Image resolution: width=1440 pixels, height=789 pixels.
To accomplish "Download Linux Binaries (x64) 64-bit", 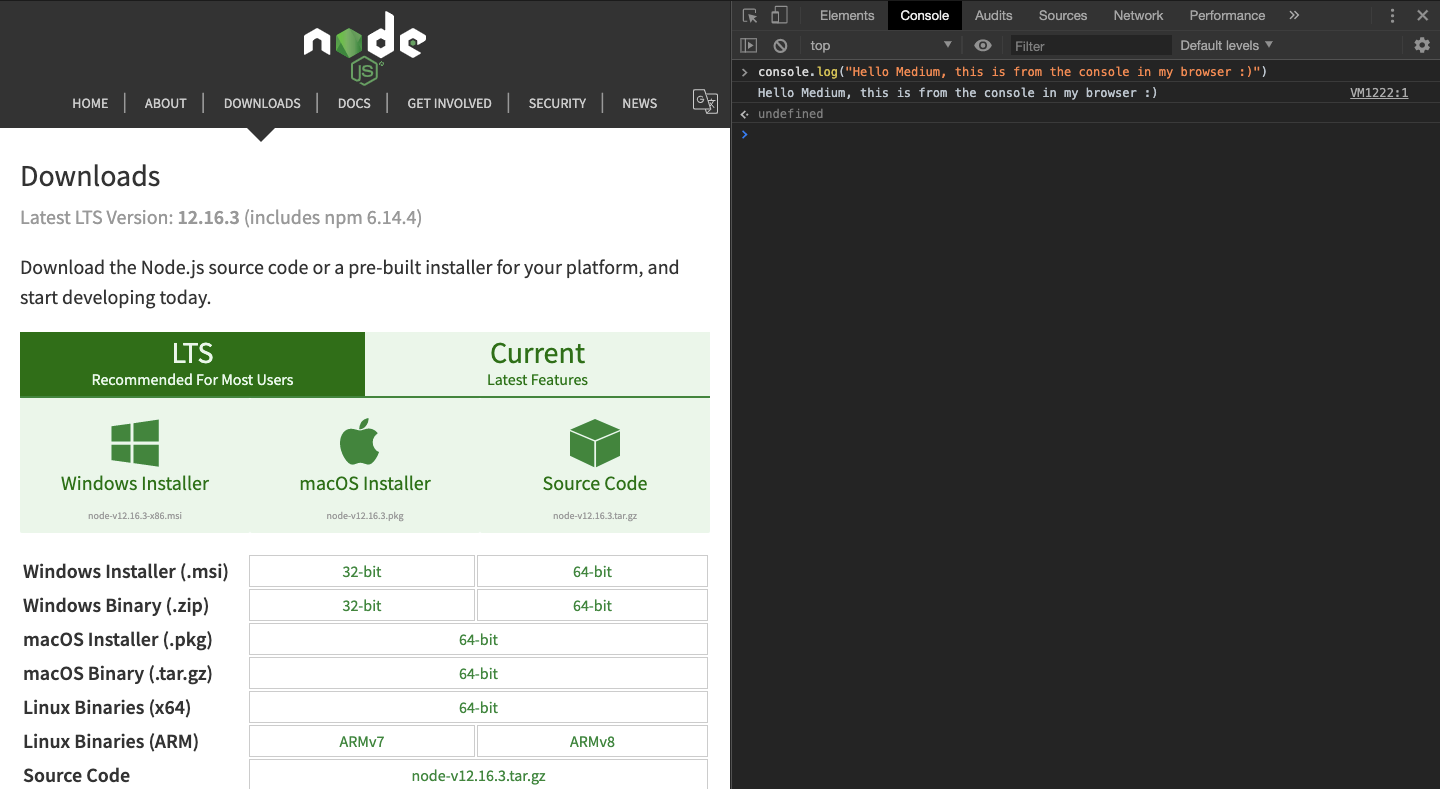I will 478,708.
